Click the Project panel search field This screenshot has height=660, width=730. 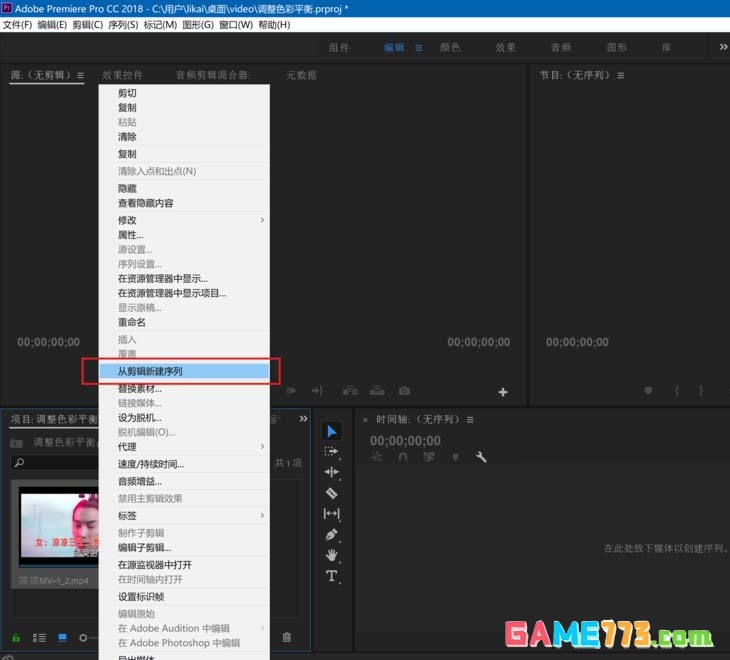point(55,463)
